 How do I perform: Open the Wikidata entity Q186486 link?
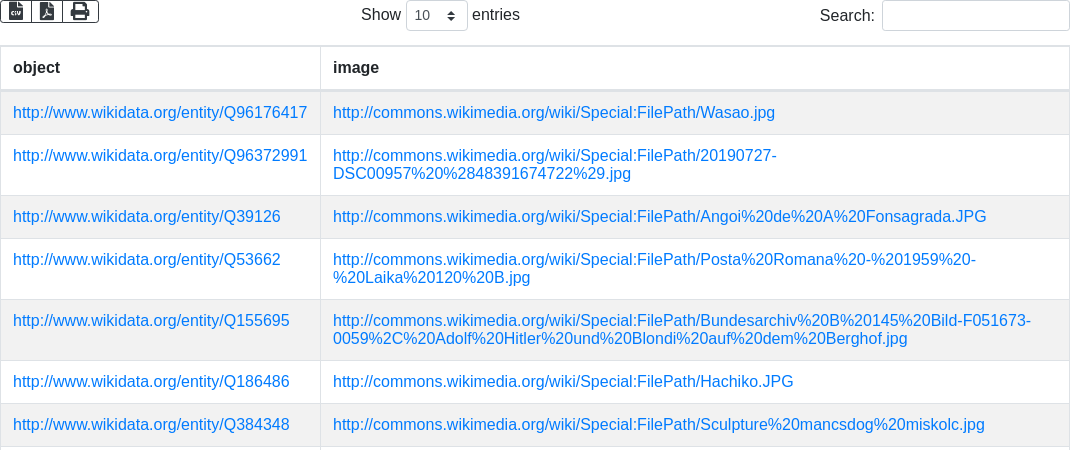pos(151,381)
